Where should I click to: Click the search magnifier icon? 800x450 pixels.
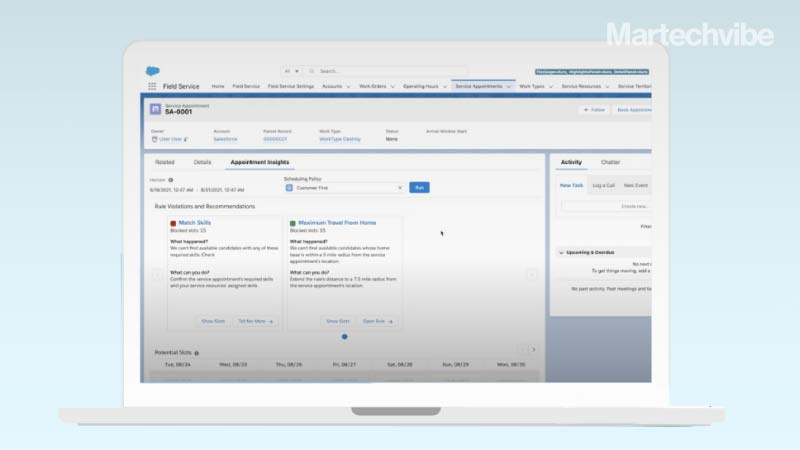tap(312, 71)
